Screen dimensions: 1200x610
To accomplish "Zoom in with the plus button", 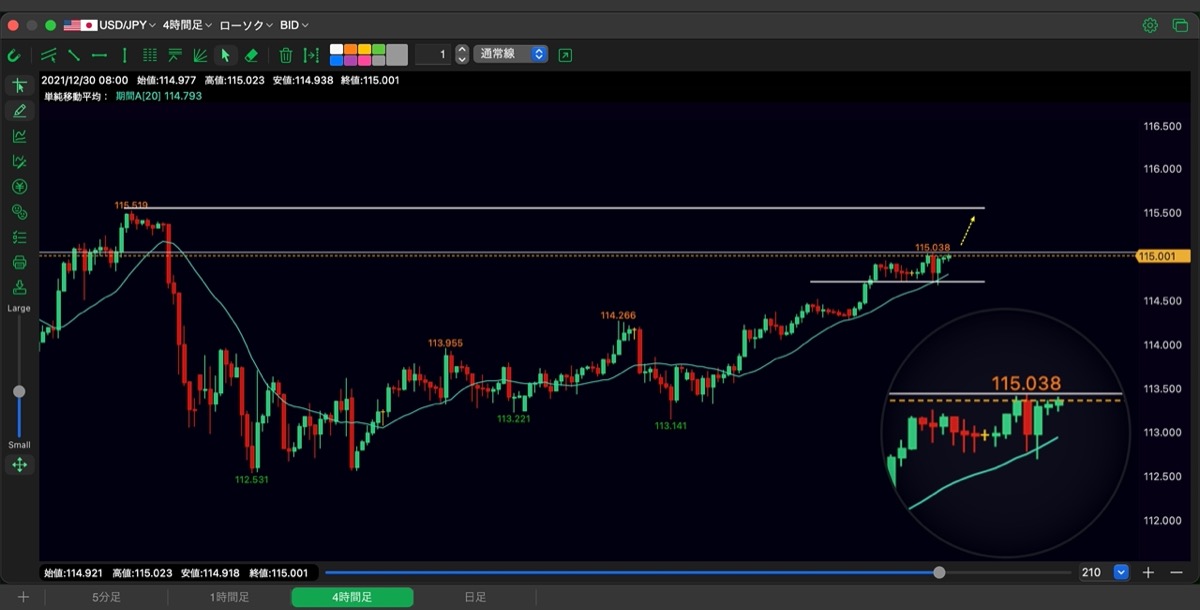I will pyautogui.click(x=1148, y=573).
